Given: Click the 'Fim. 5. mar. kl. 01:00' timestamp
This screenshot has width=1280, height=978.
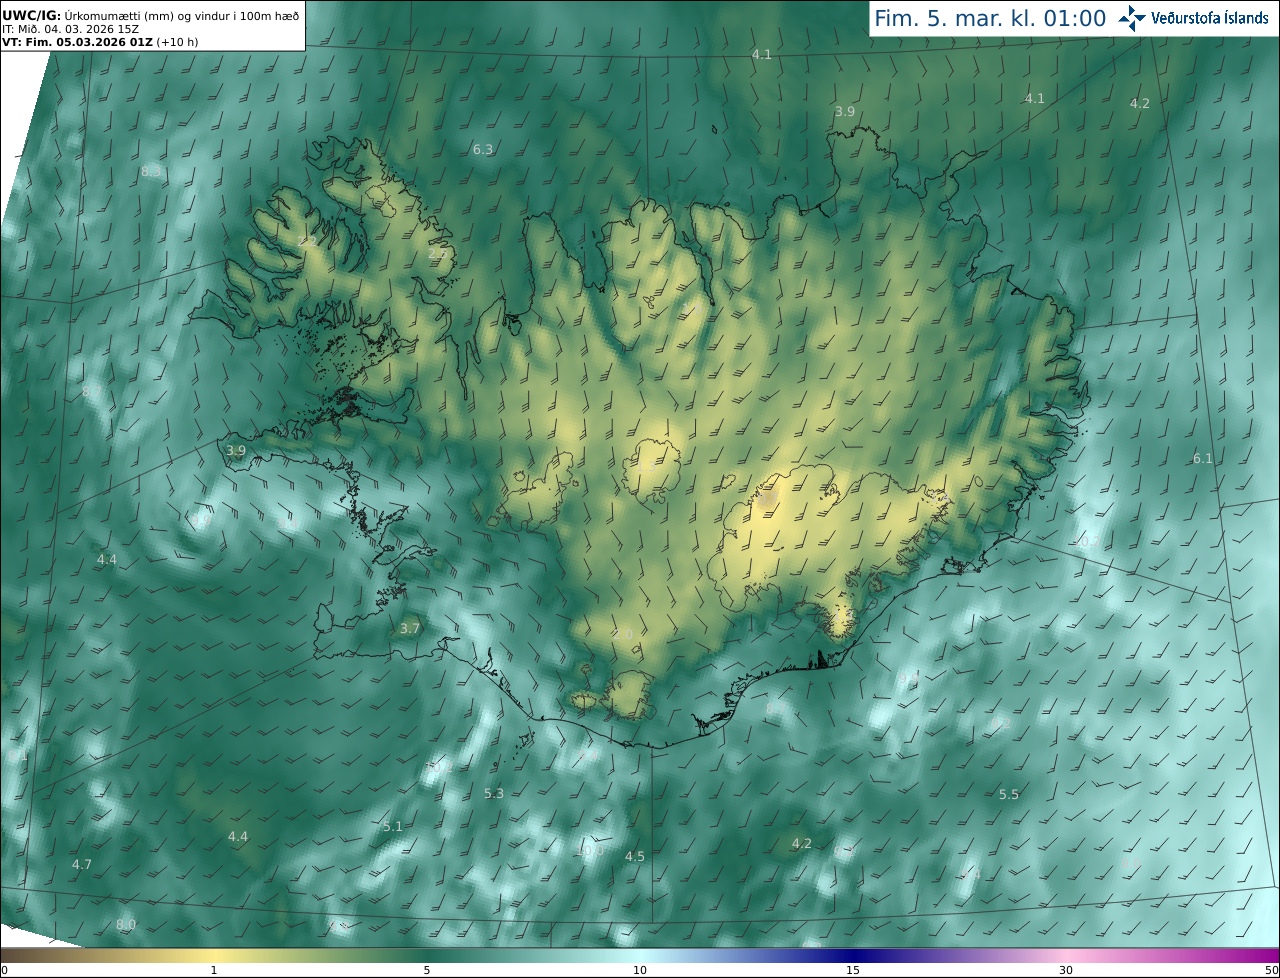Looking at the screenshot, I should pyautogui.click(x=990, y=18).
